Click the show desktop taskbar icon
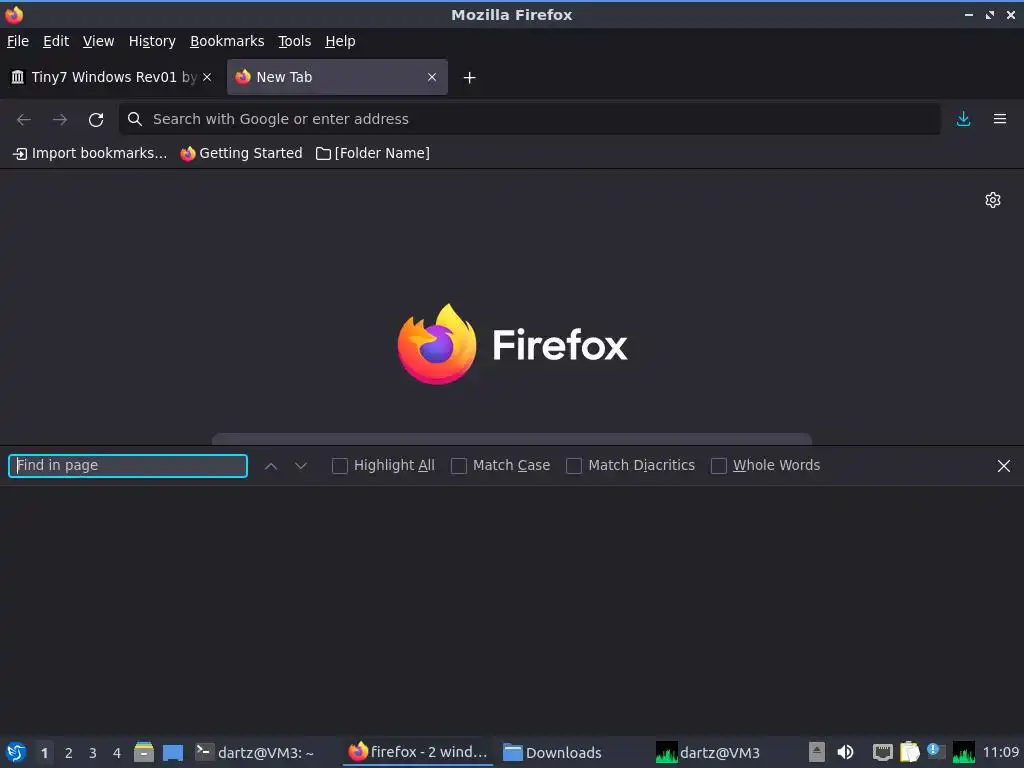Viewport: 1024px width, 768px height. (x=173, y=753)
